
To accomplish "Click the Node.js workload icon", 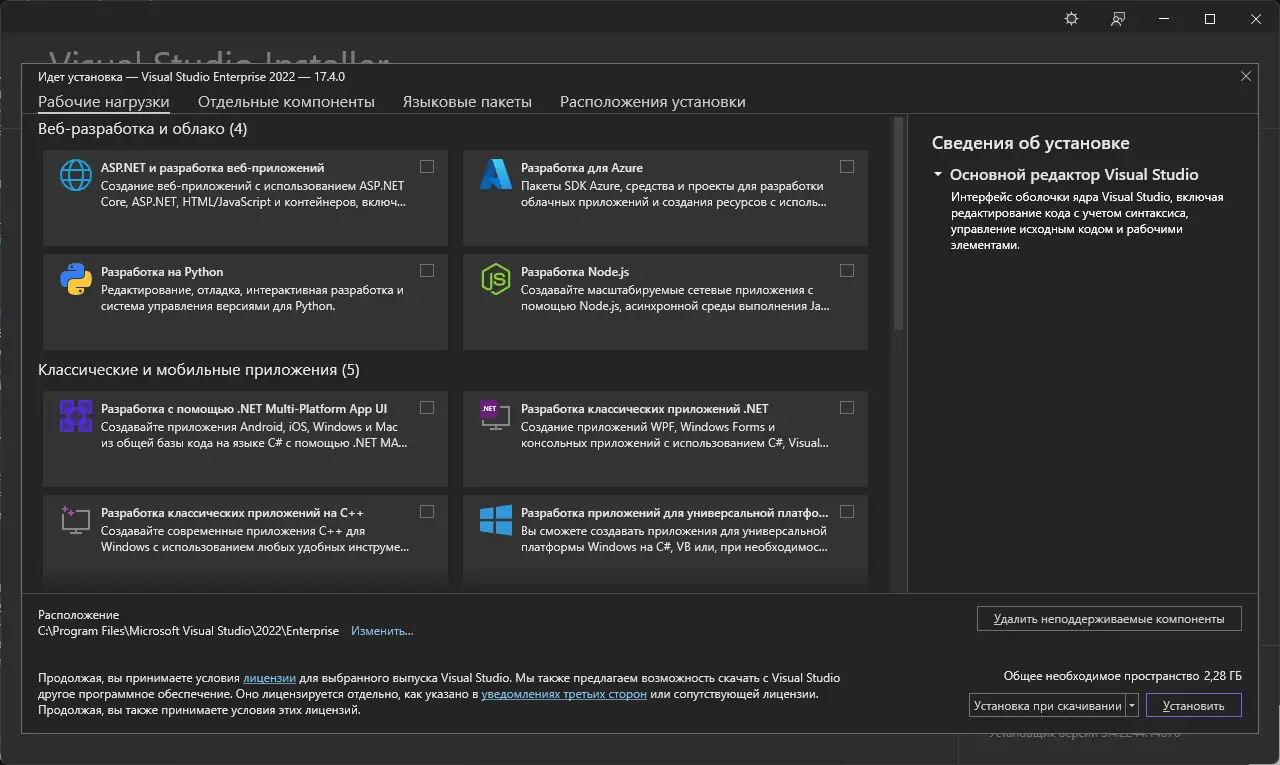I will (496, 279).
